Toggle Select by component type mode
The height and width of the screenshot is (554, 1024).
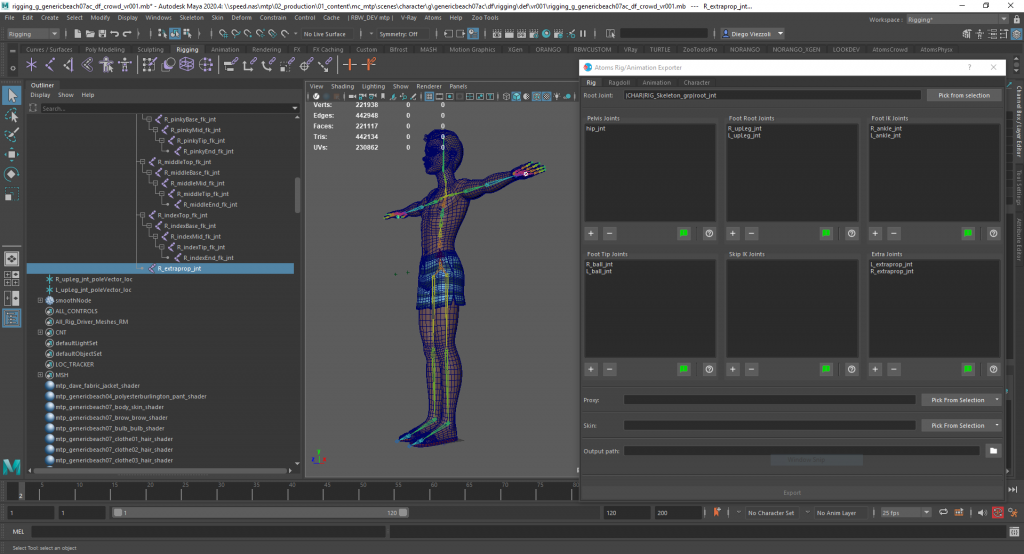187,33
